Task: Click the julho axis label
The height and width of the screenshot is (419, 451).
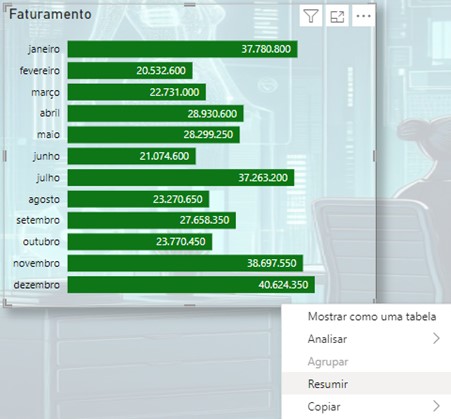Action: tap(48, 178)
